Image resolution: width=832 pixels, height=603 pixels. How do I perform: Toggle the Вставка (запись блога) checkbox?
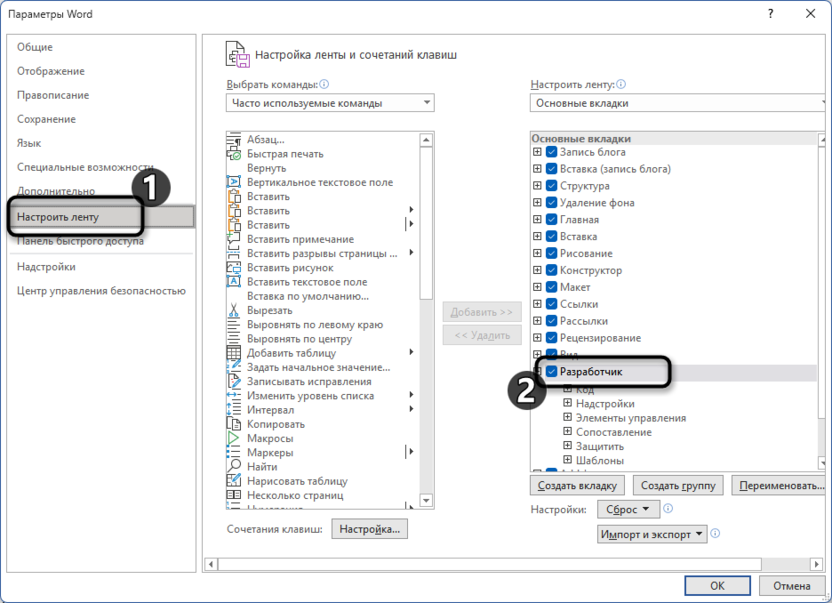[x=551, y=169]
